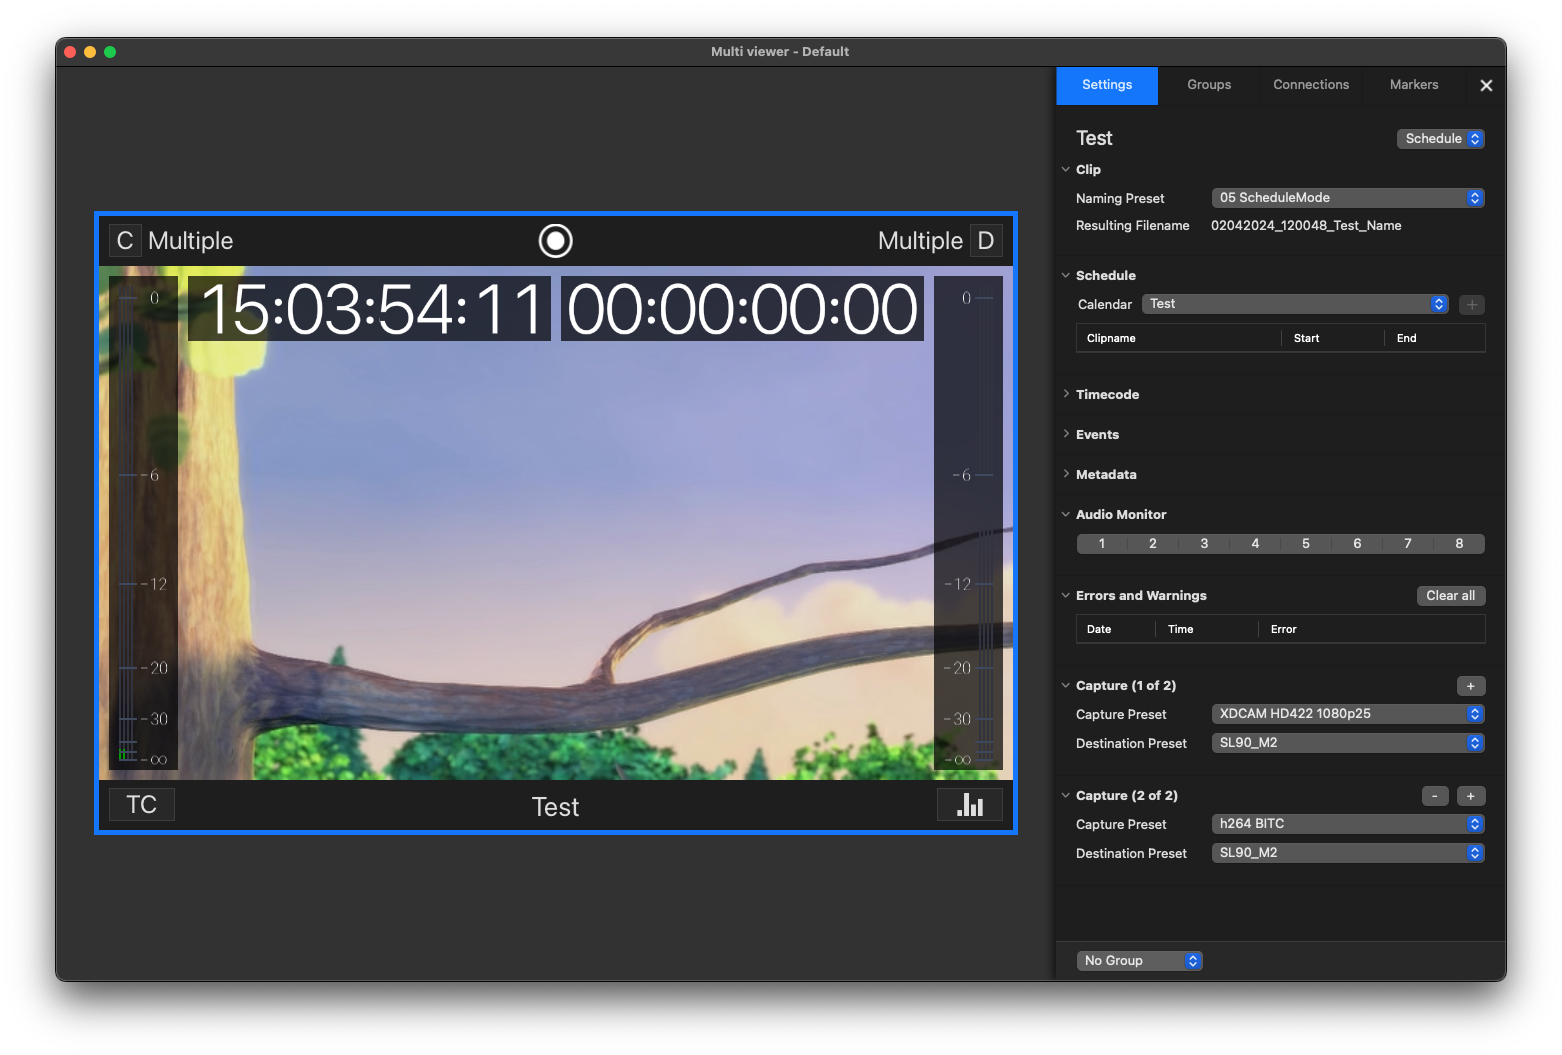The width and height of the screenshot is (1562, 1055).
Task: Click the Multiple label next to C
Action: (x=190, y=241)
